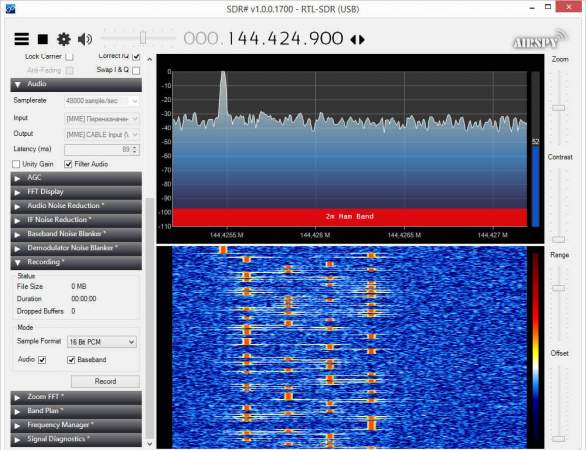
Task: Click the waterfall display
Action: (349, 347)
